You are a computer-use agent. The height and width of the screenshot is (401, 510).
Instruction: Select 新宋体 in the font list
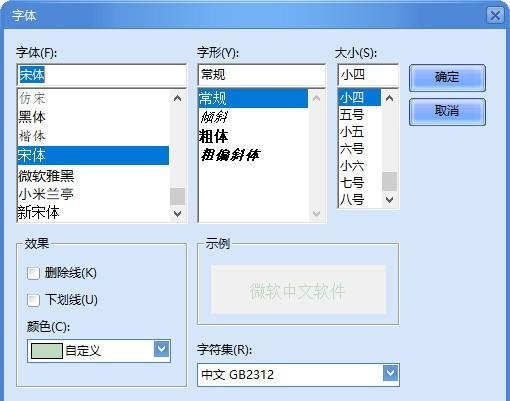(93, 212)
